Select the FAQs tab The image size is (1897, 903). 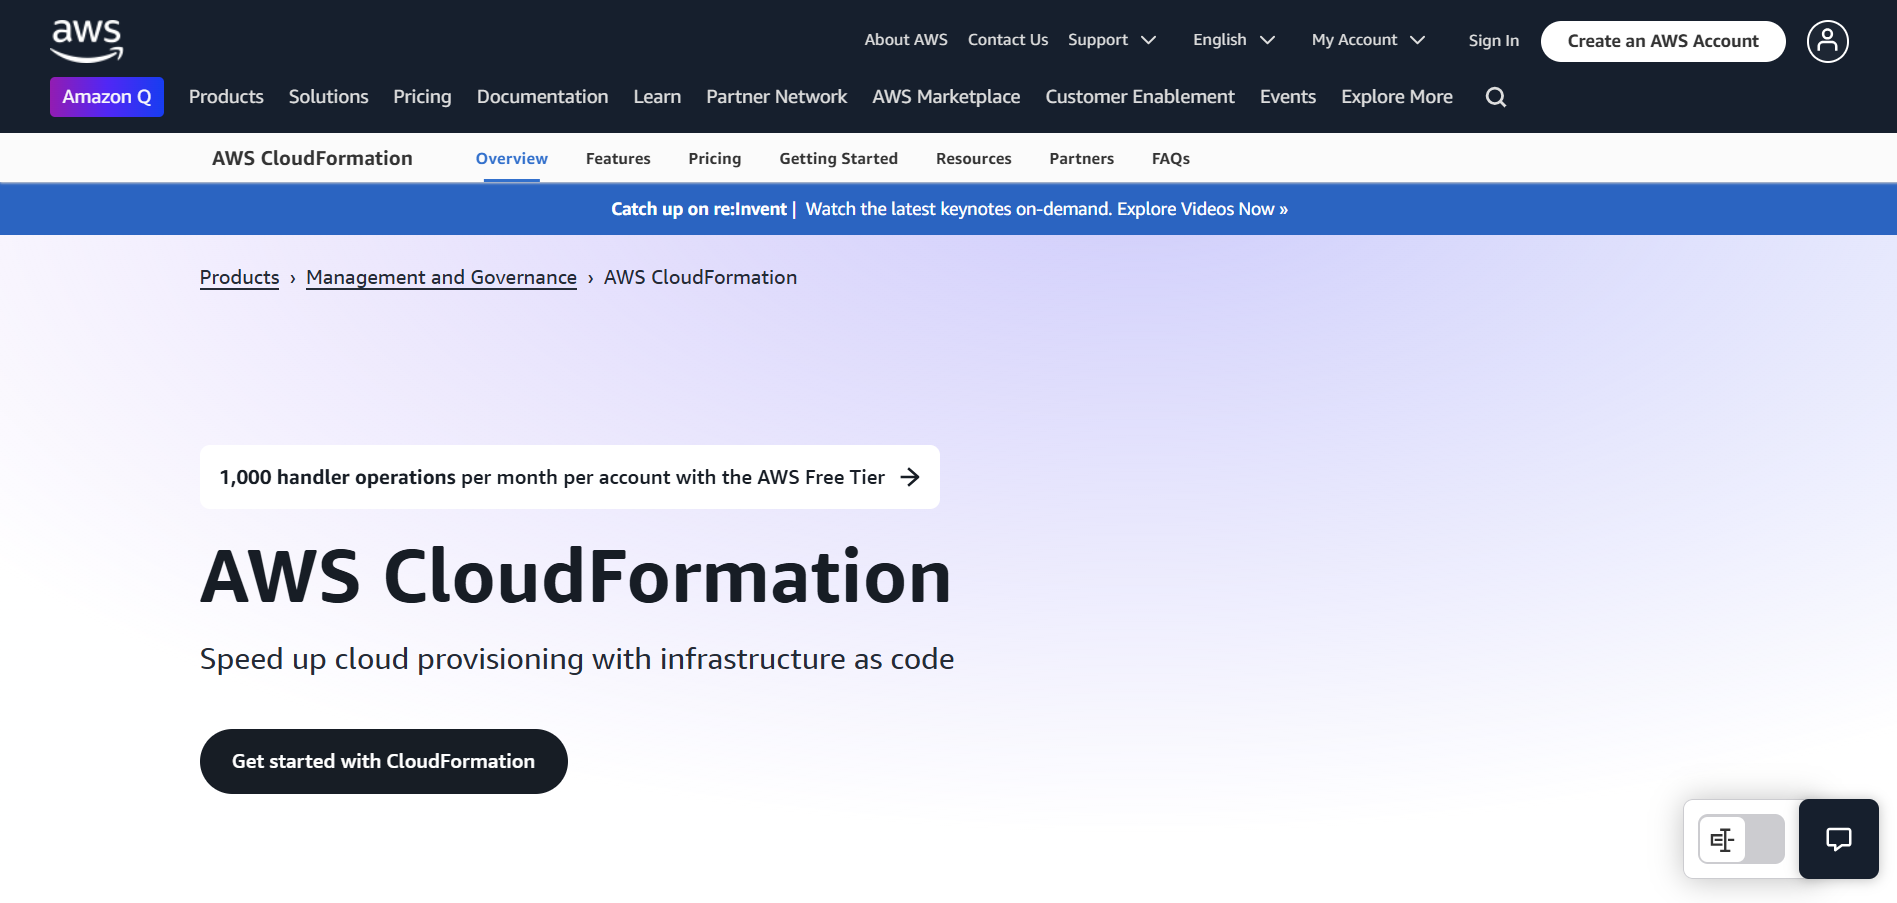pos(1170,159)
